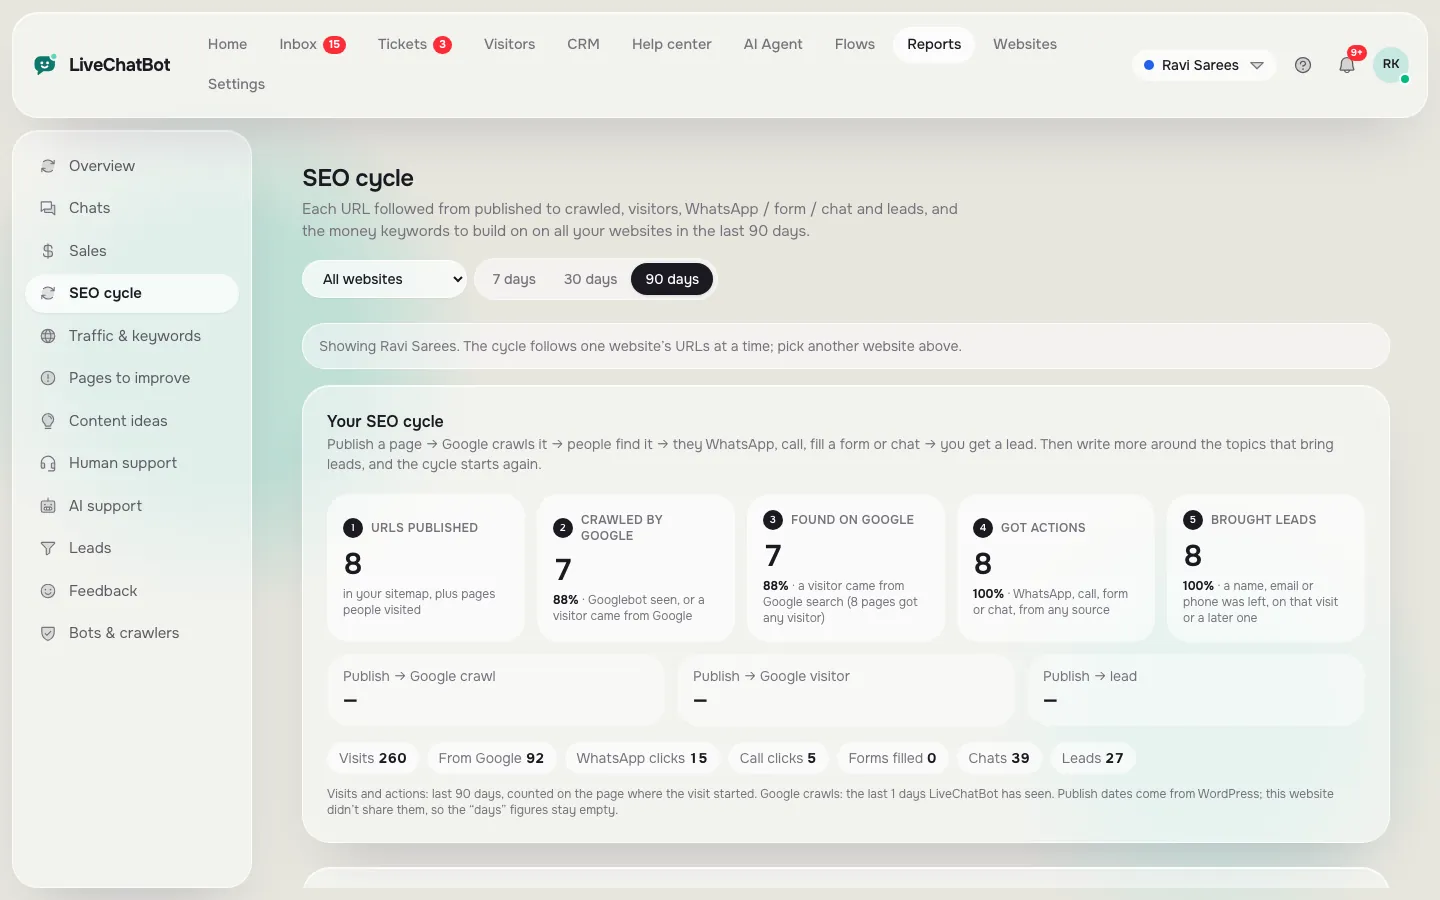Open the RK user avatar
This screenshot has height=900, width=1440.
pos(1391,65)
